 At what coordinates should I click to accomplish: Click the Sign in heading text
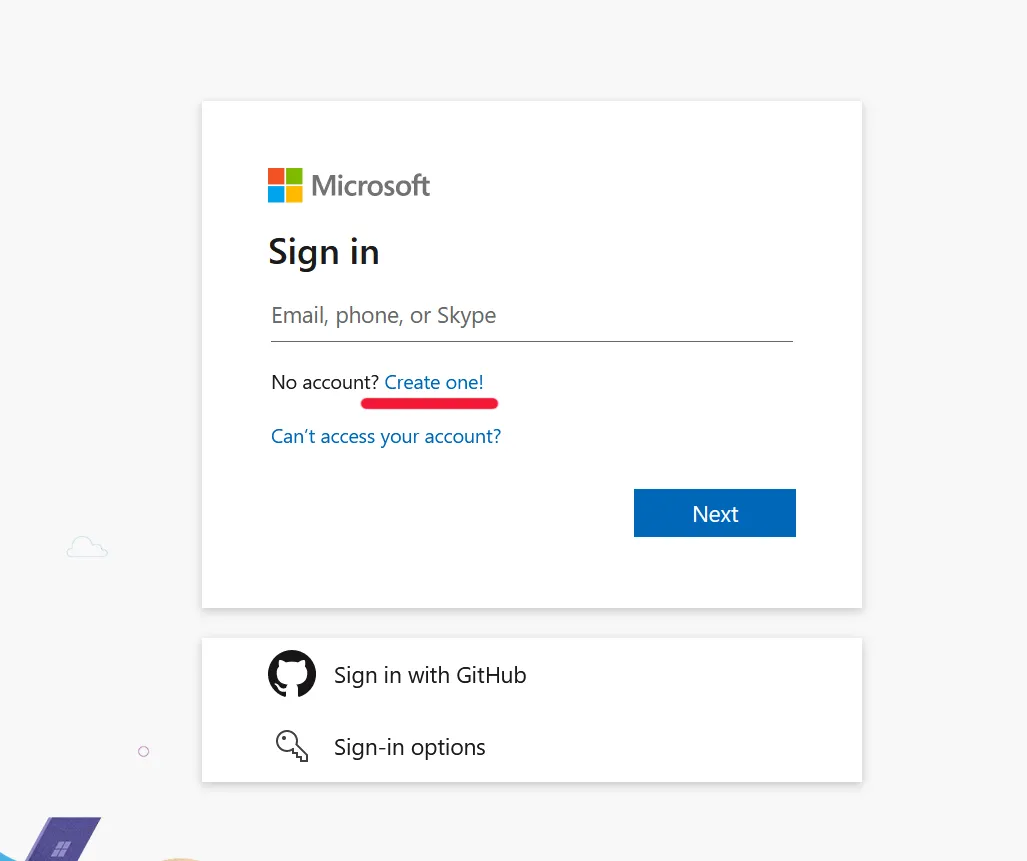click(323, 252)
